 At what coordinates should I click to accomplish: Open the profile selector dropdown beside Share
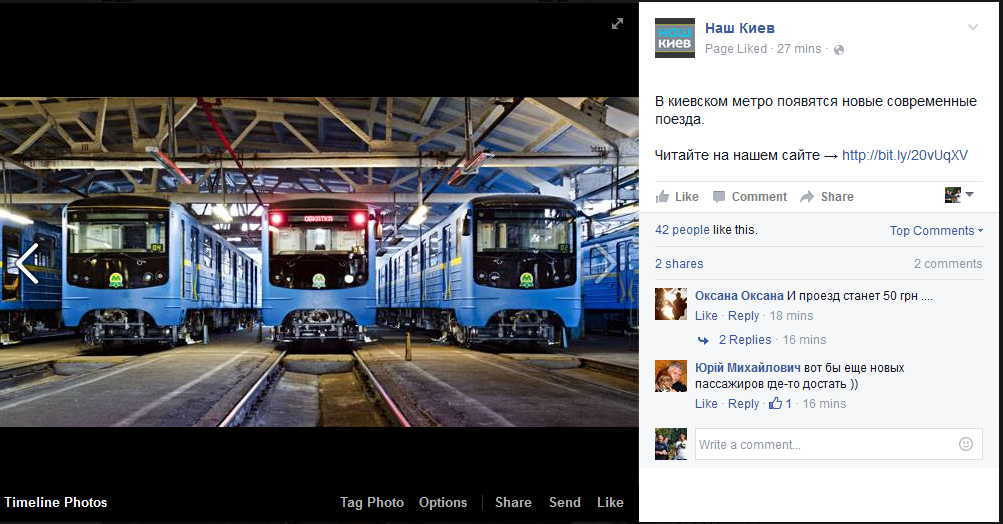(959, 195)
